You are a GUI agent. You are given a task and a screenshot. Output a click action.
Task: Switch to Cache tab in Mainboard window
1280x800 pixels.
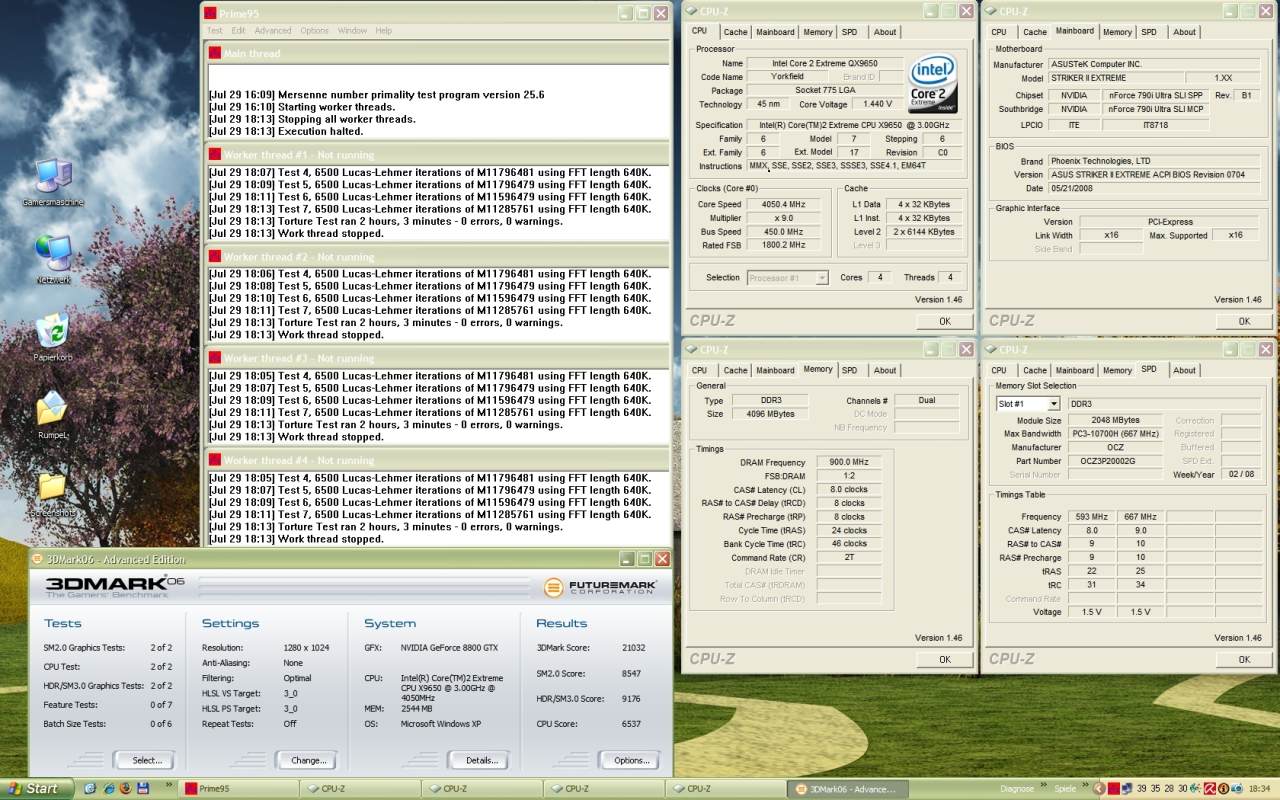(x=1035, y=31)
